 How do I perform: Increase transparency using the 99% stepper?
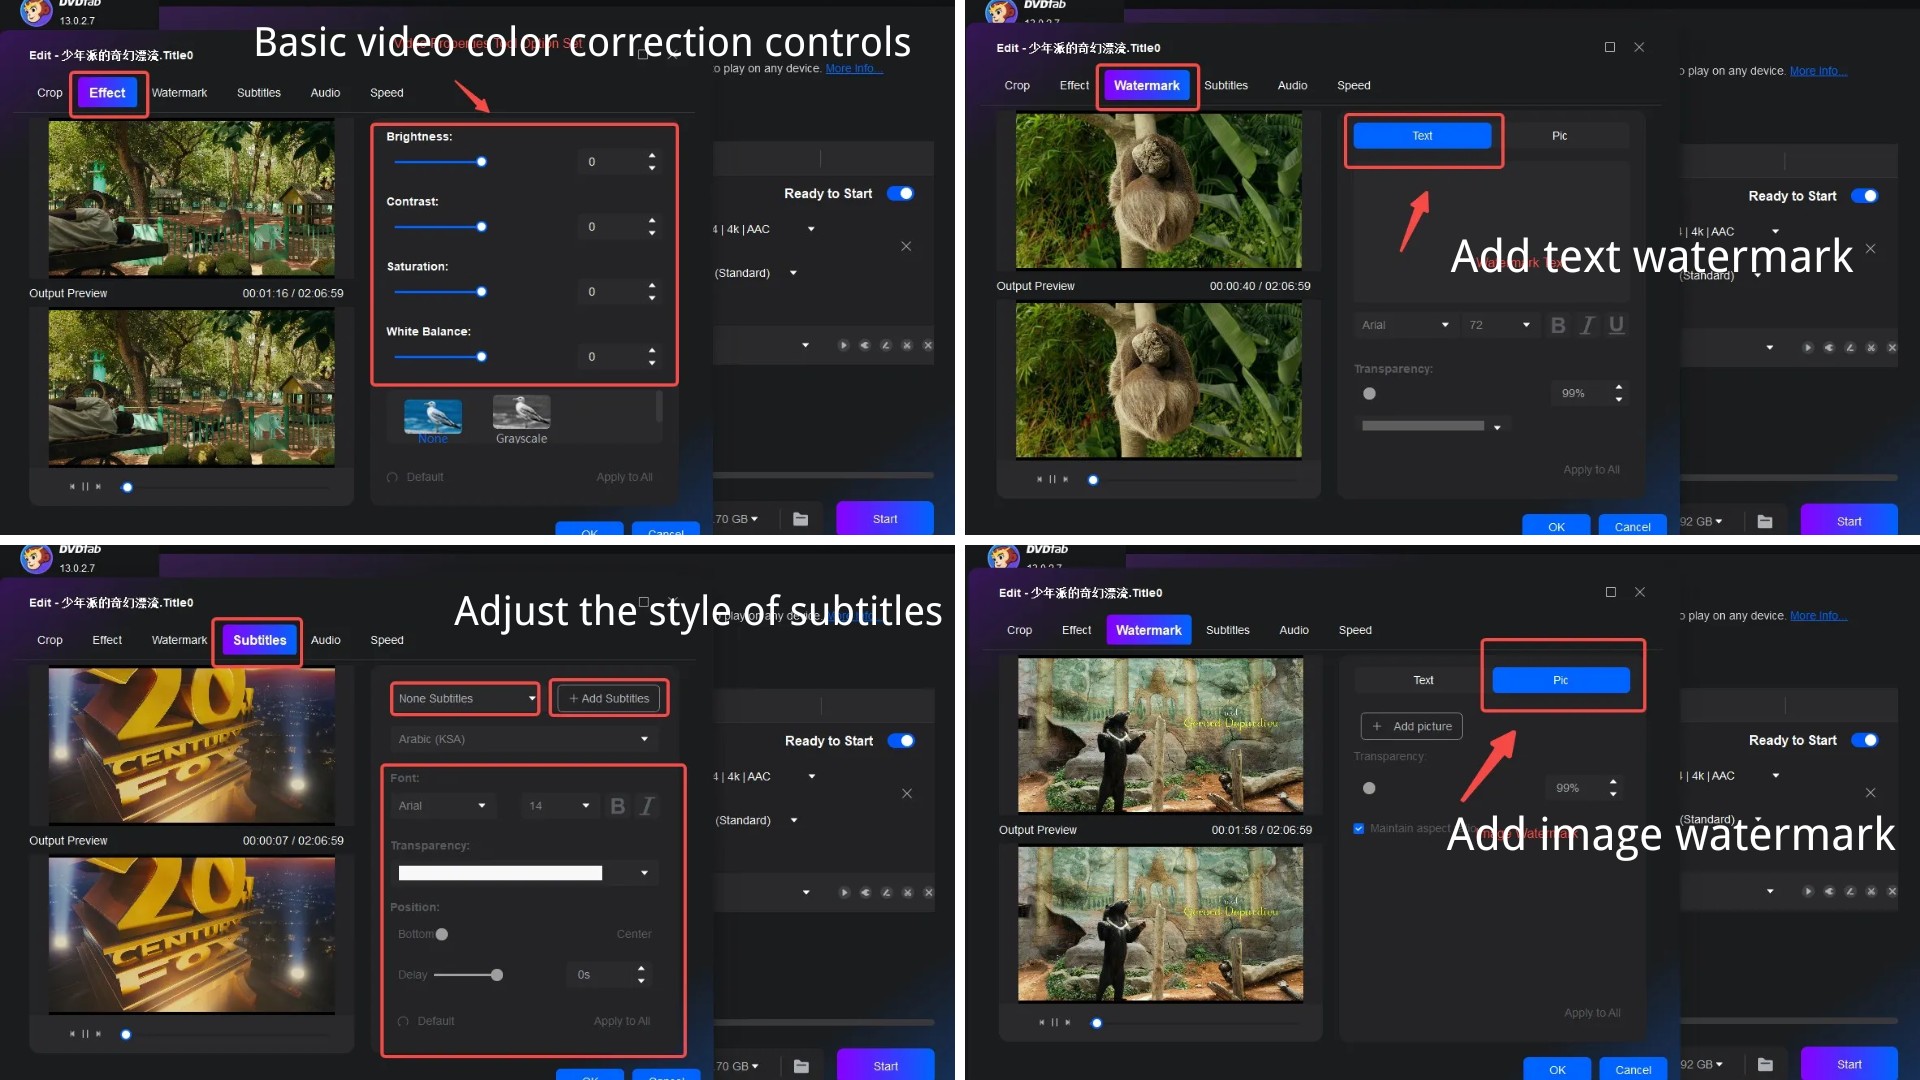tap(1620, 388)
